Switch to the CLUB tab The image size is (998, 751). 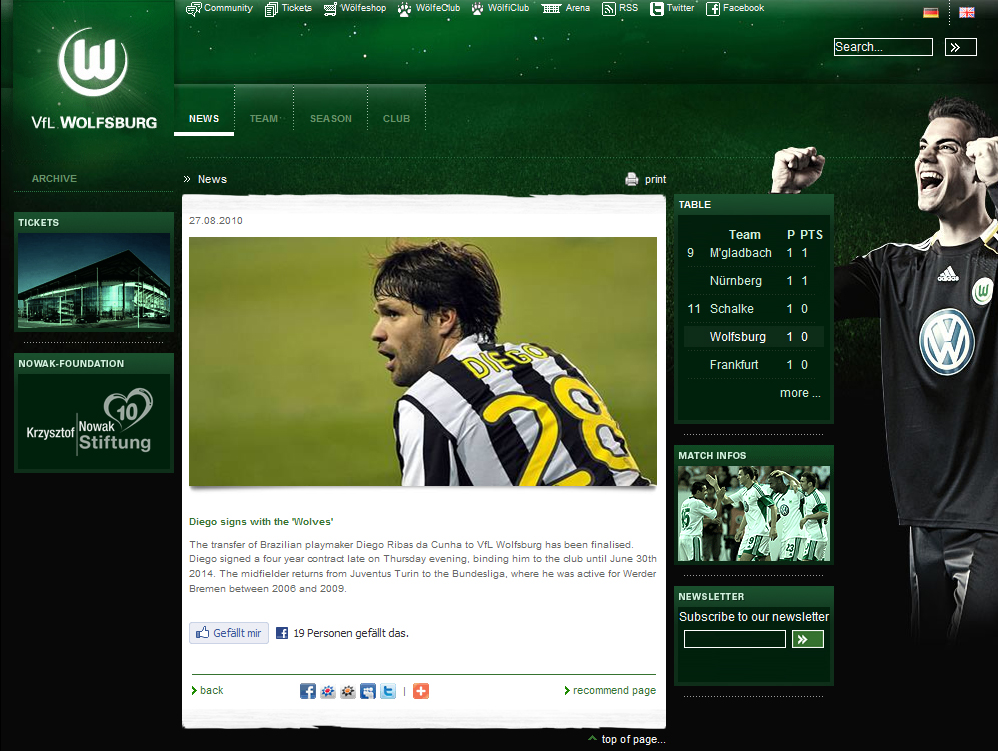coord(396,118)
